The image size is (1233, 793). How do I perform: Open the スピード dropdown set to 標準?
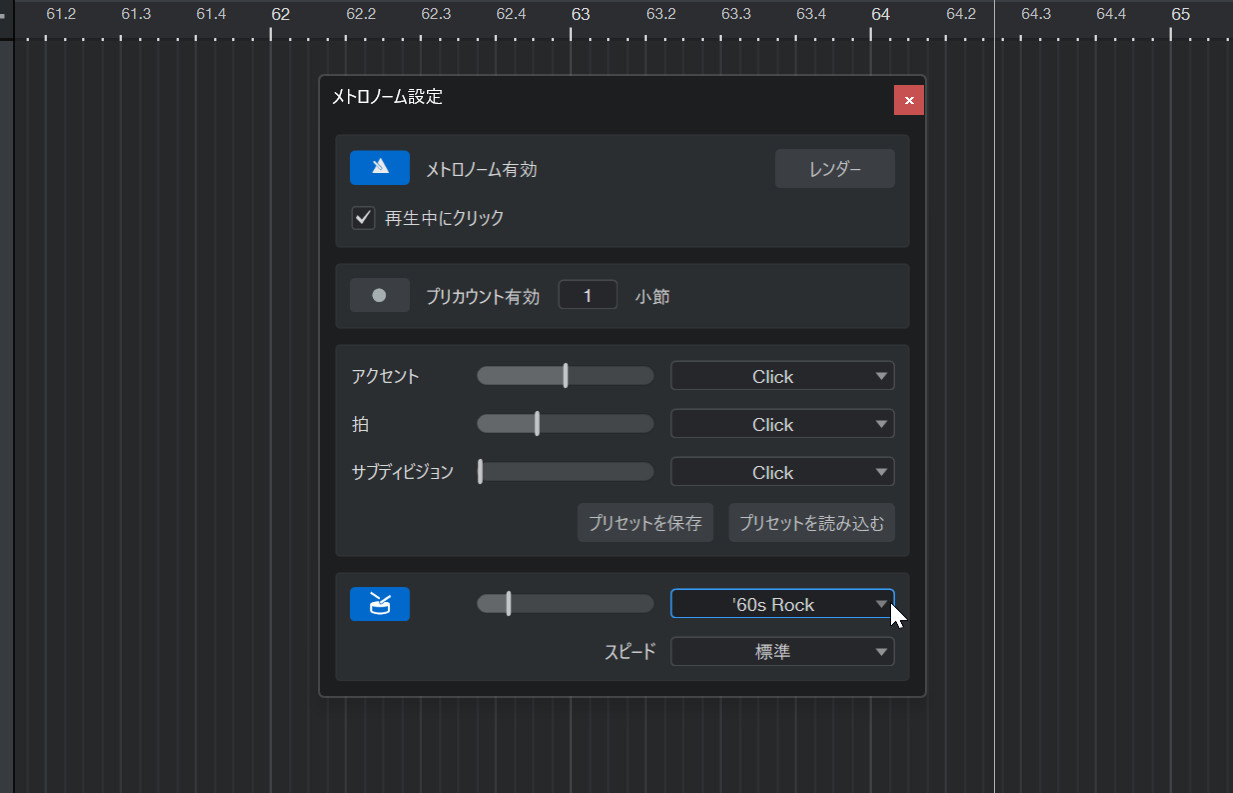[x=782, y=652]
